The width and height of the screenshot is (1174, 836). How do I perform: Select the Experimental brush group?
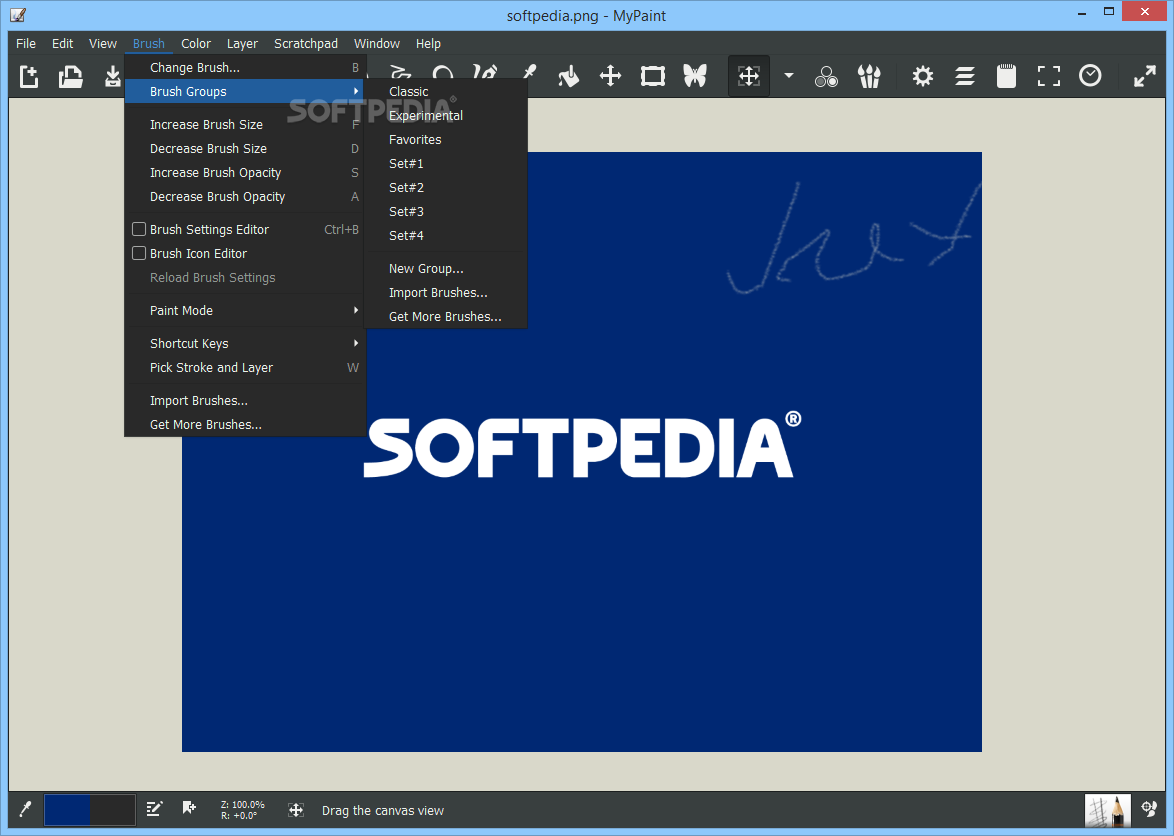(446, 115)
